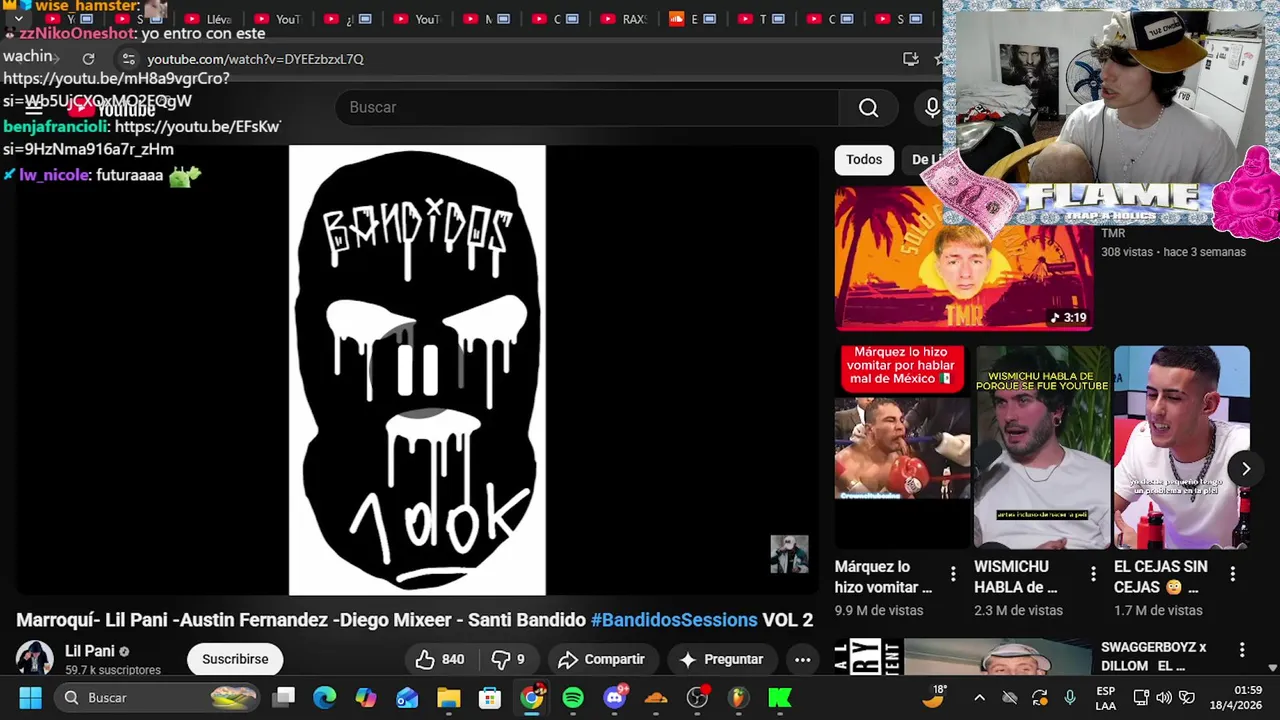1280x720 pixels.
Task: Open Lil Pani channel avatar
Action: 34,659
